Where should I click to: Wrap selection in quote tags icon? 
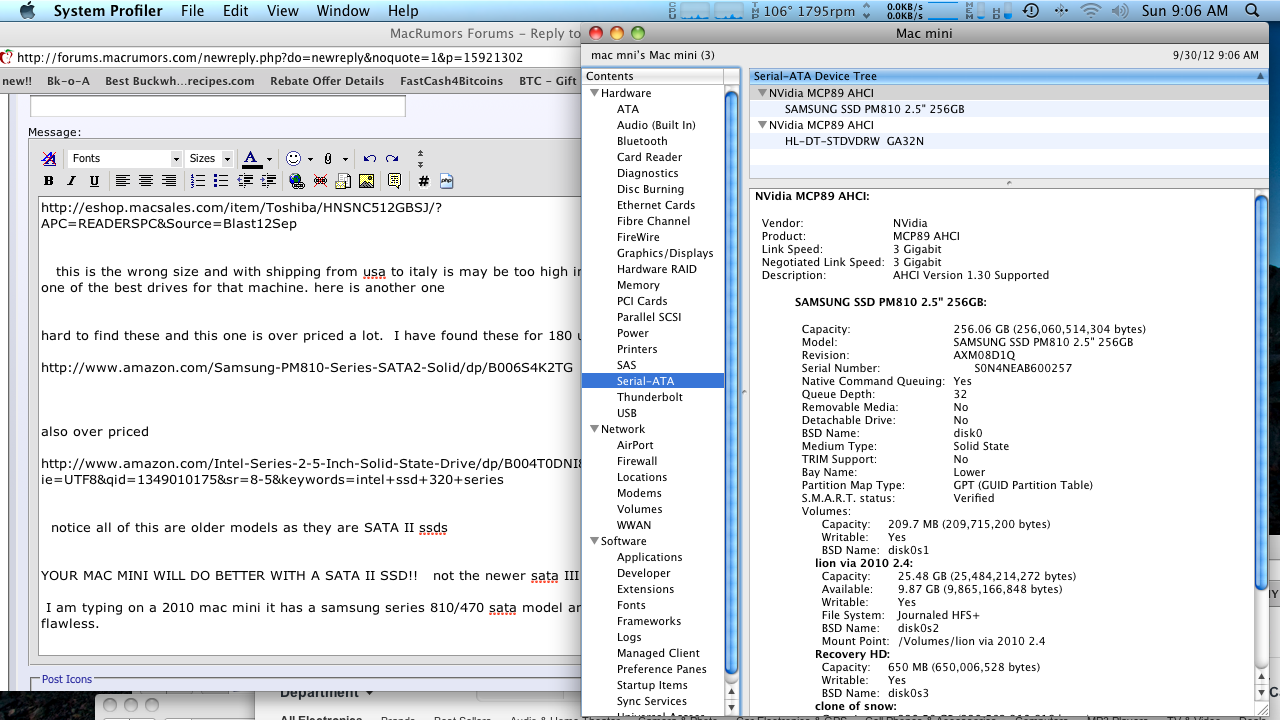pos(394,181)
